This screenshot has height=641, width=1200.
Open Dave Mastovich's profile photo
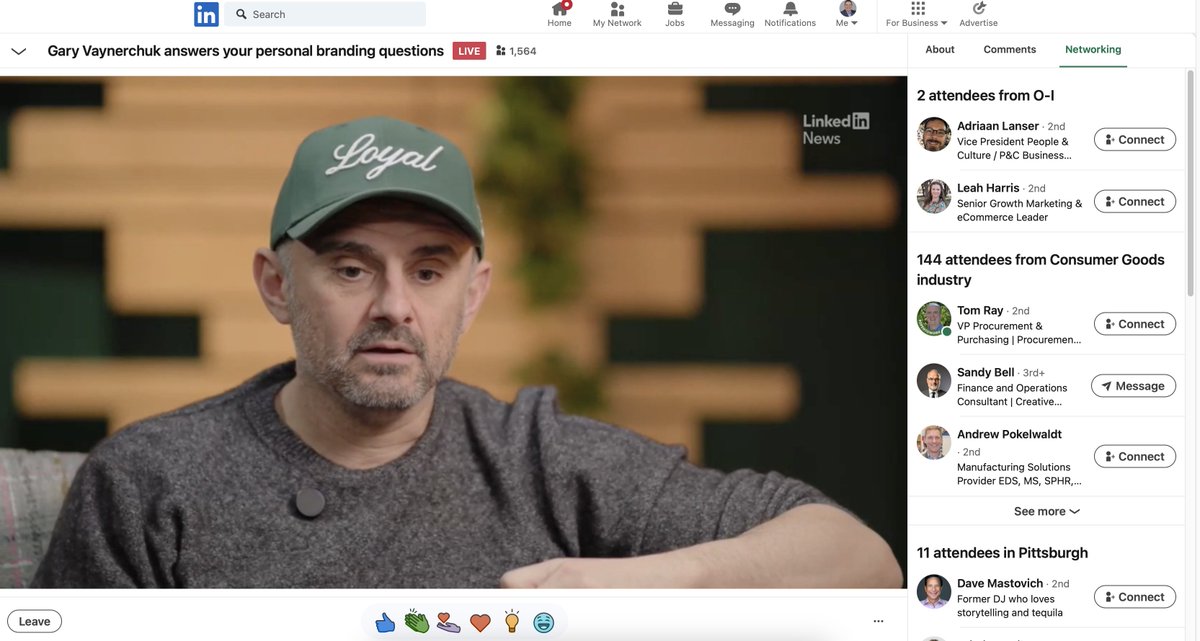(x=934, y=592)
